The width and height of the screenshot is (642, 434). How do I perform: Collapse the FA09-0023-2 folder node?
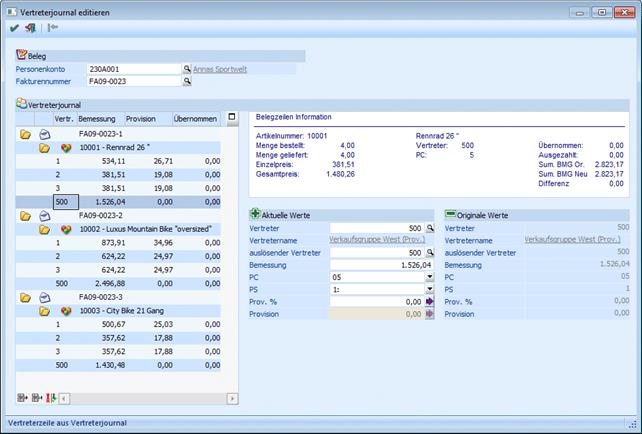(x=25, y=215)
